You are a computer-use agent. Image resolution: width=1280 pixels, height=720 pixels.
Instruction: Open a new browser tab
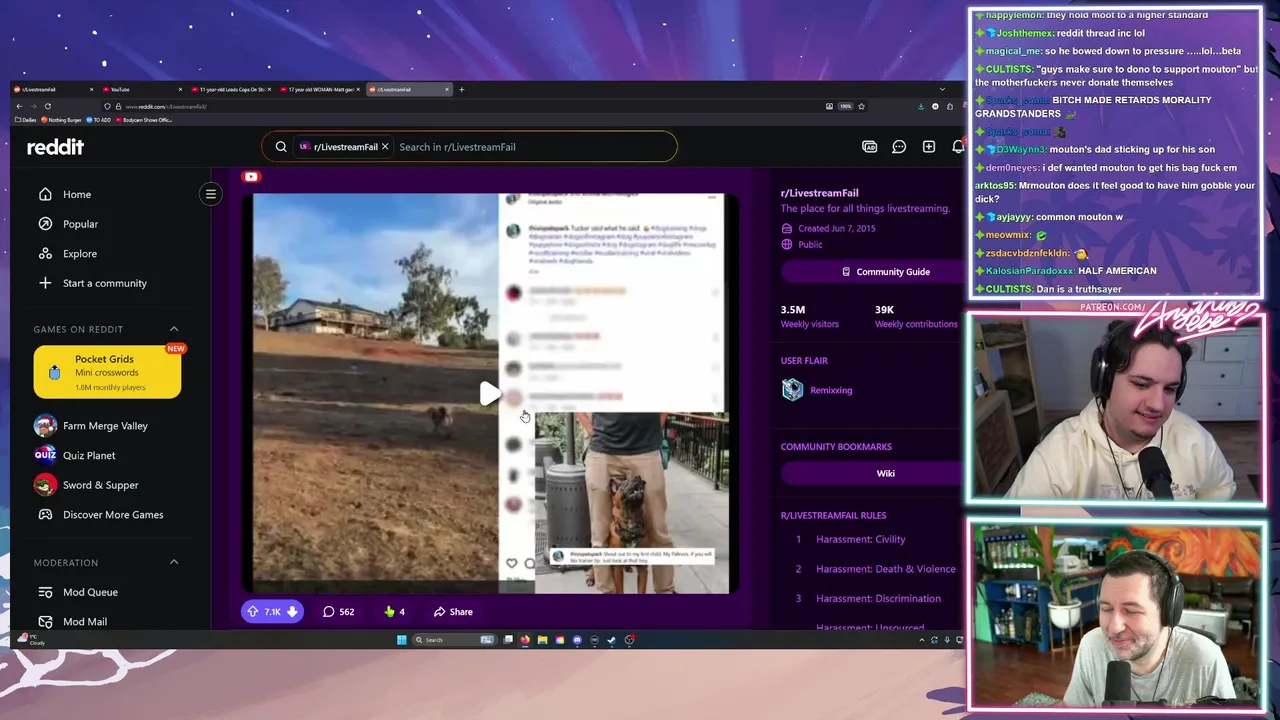coord(461,90)
